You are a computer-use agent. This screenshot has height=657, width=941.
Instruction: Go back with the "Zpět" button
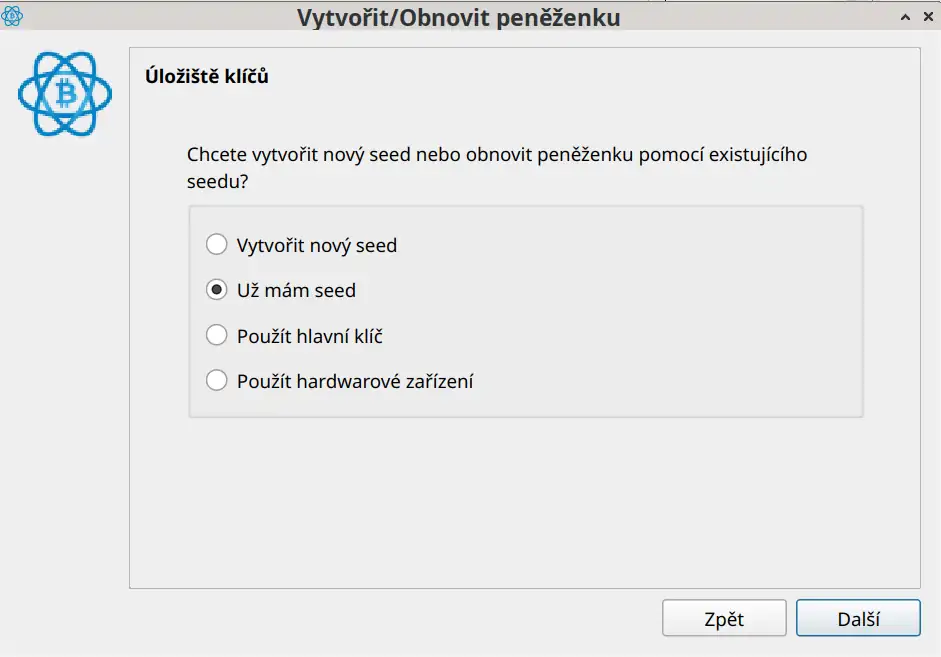point(723,618)
